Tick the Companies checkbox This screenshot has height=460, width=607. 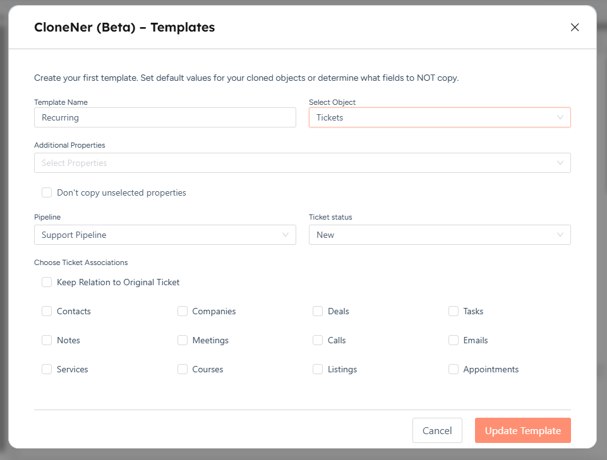pos(182,311)
